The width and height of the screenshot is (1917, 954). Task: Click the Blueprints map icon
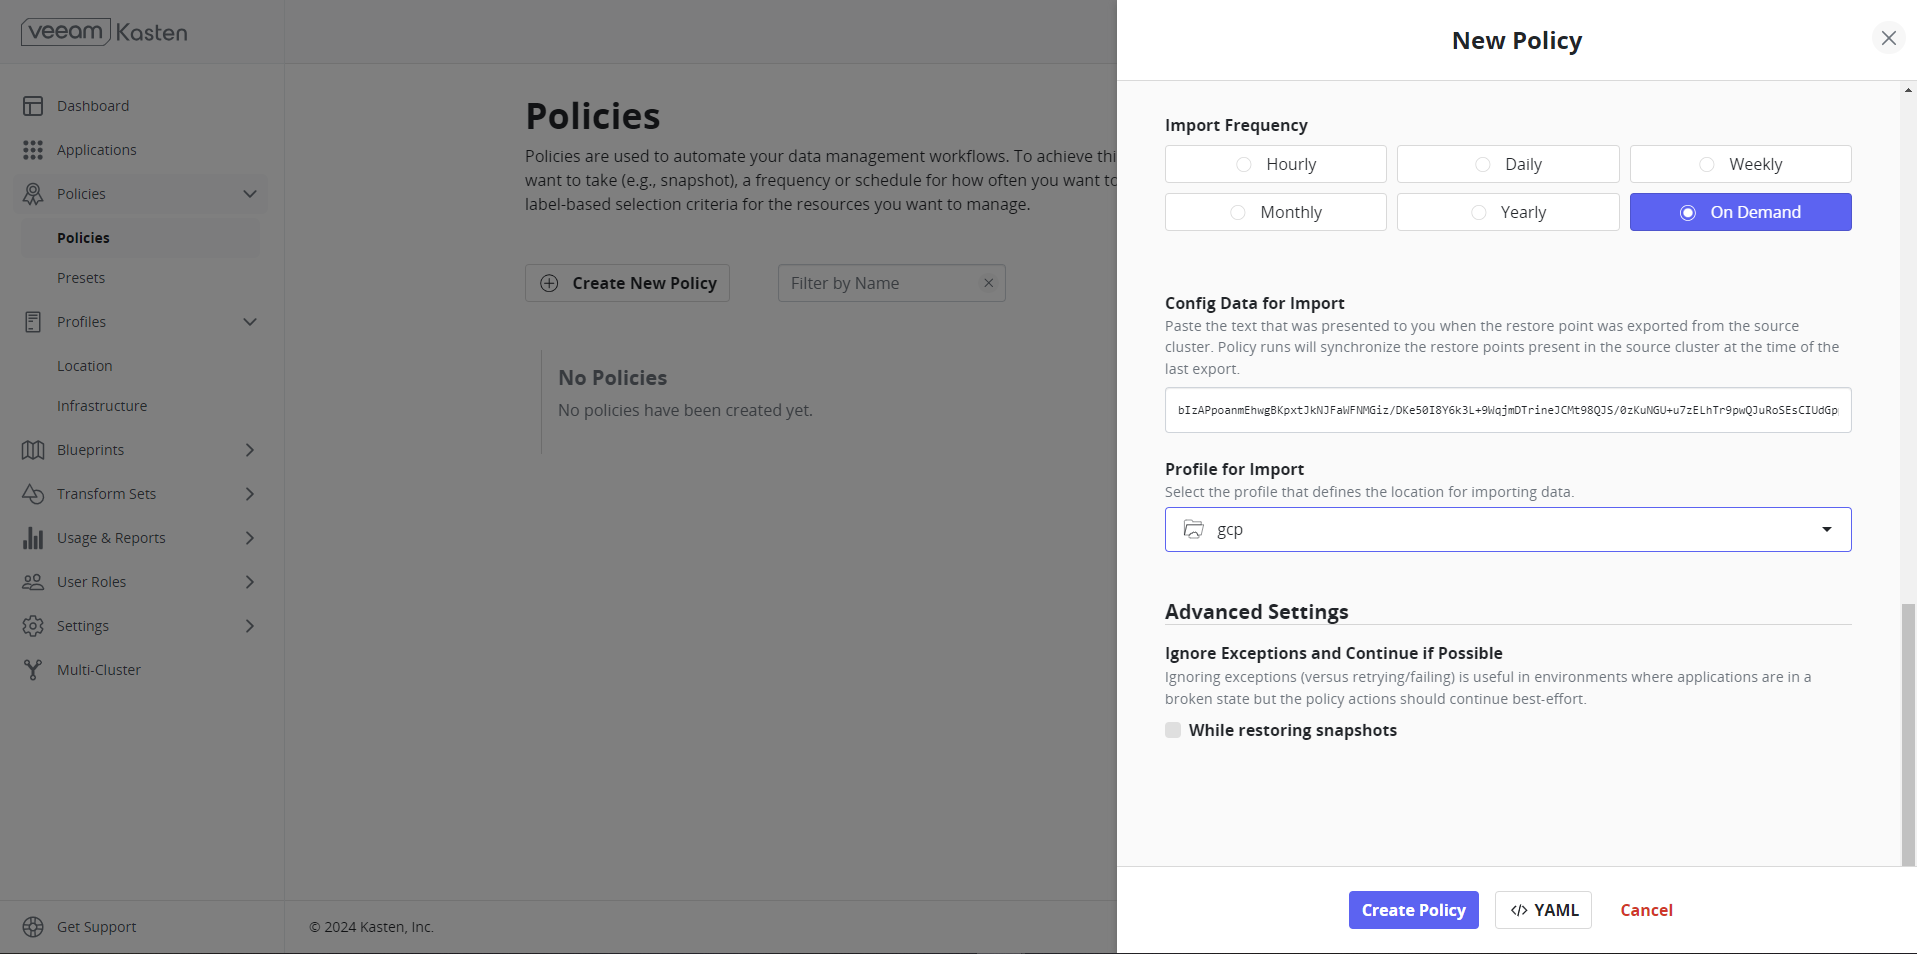[x=33, y=450]
